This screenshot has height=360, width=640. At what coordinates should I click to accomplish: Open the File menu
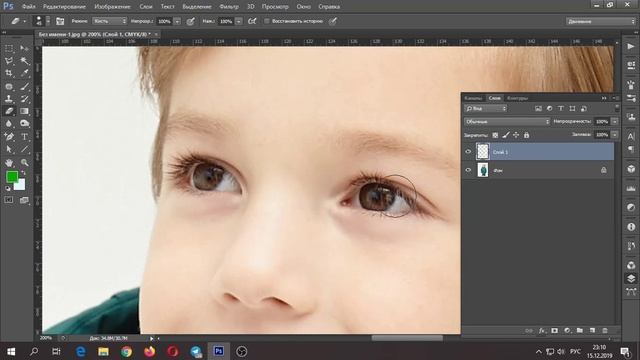point(29,7)
